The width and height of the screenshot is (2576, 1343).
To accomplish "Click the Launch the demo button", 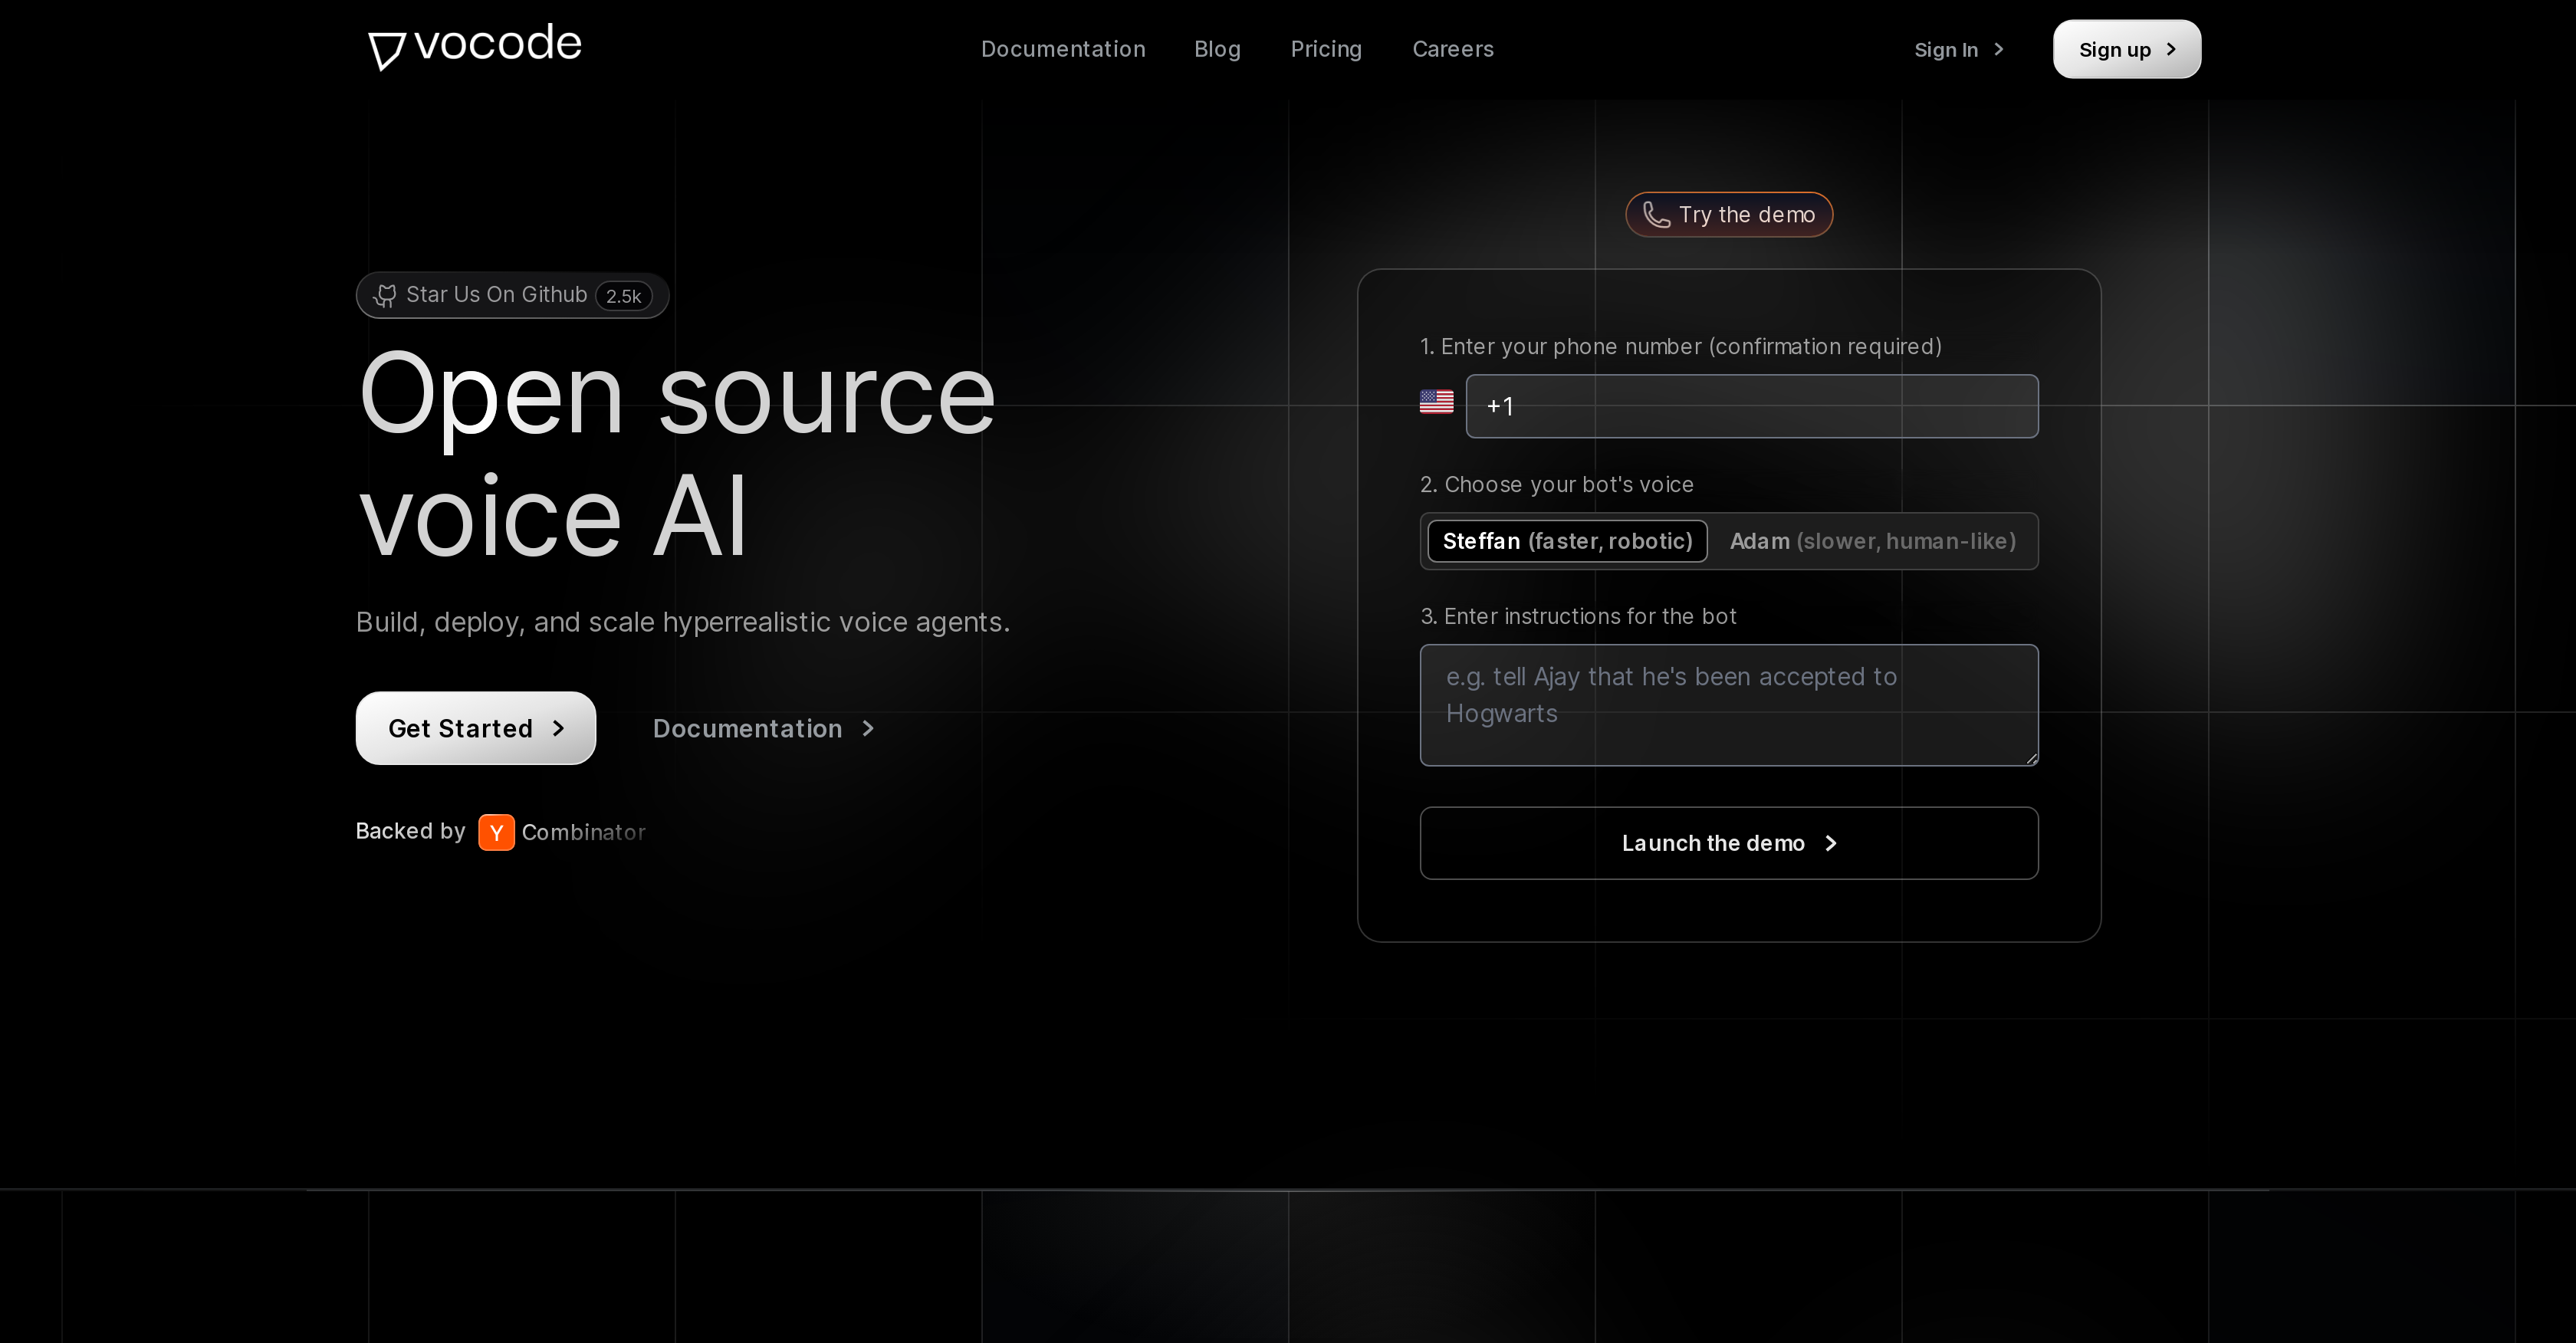I will [1728, 843].
